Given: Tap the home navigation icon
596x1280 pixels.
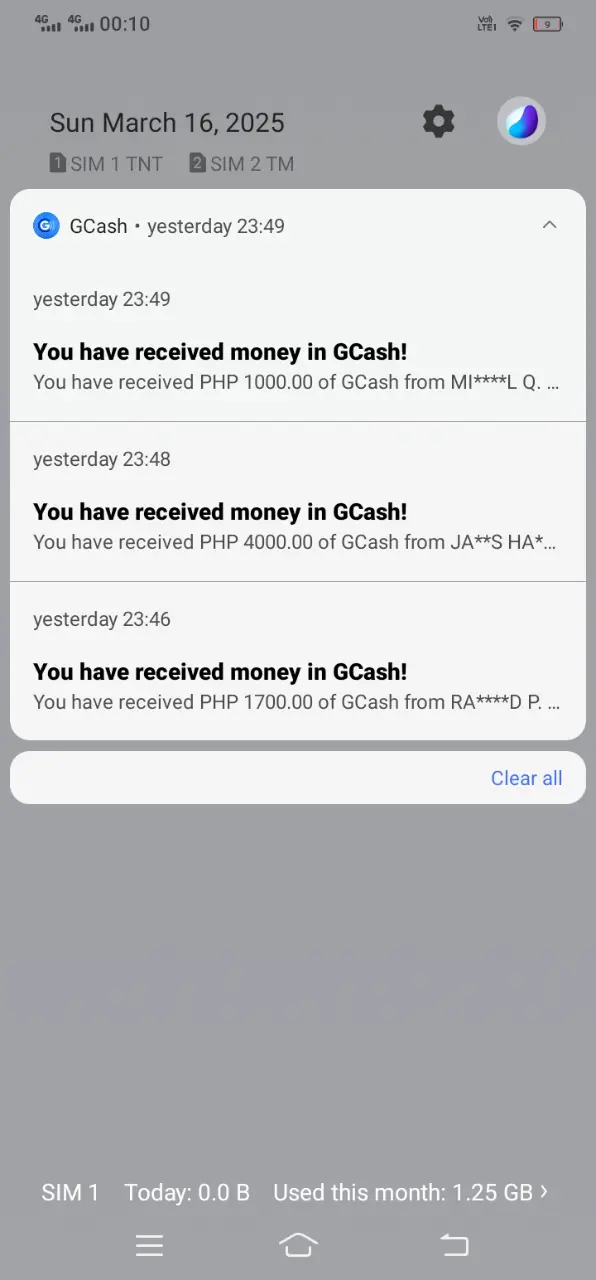Looking at the screenshot, I should pos(298,1245).
